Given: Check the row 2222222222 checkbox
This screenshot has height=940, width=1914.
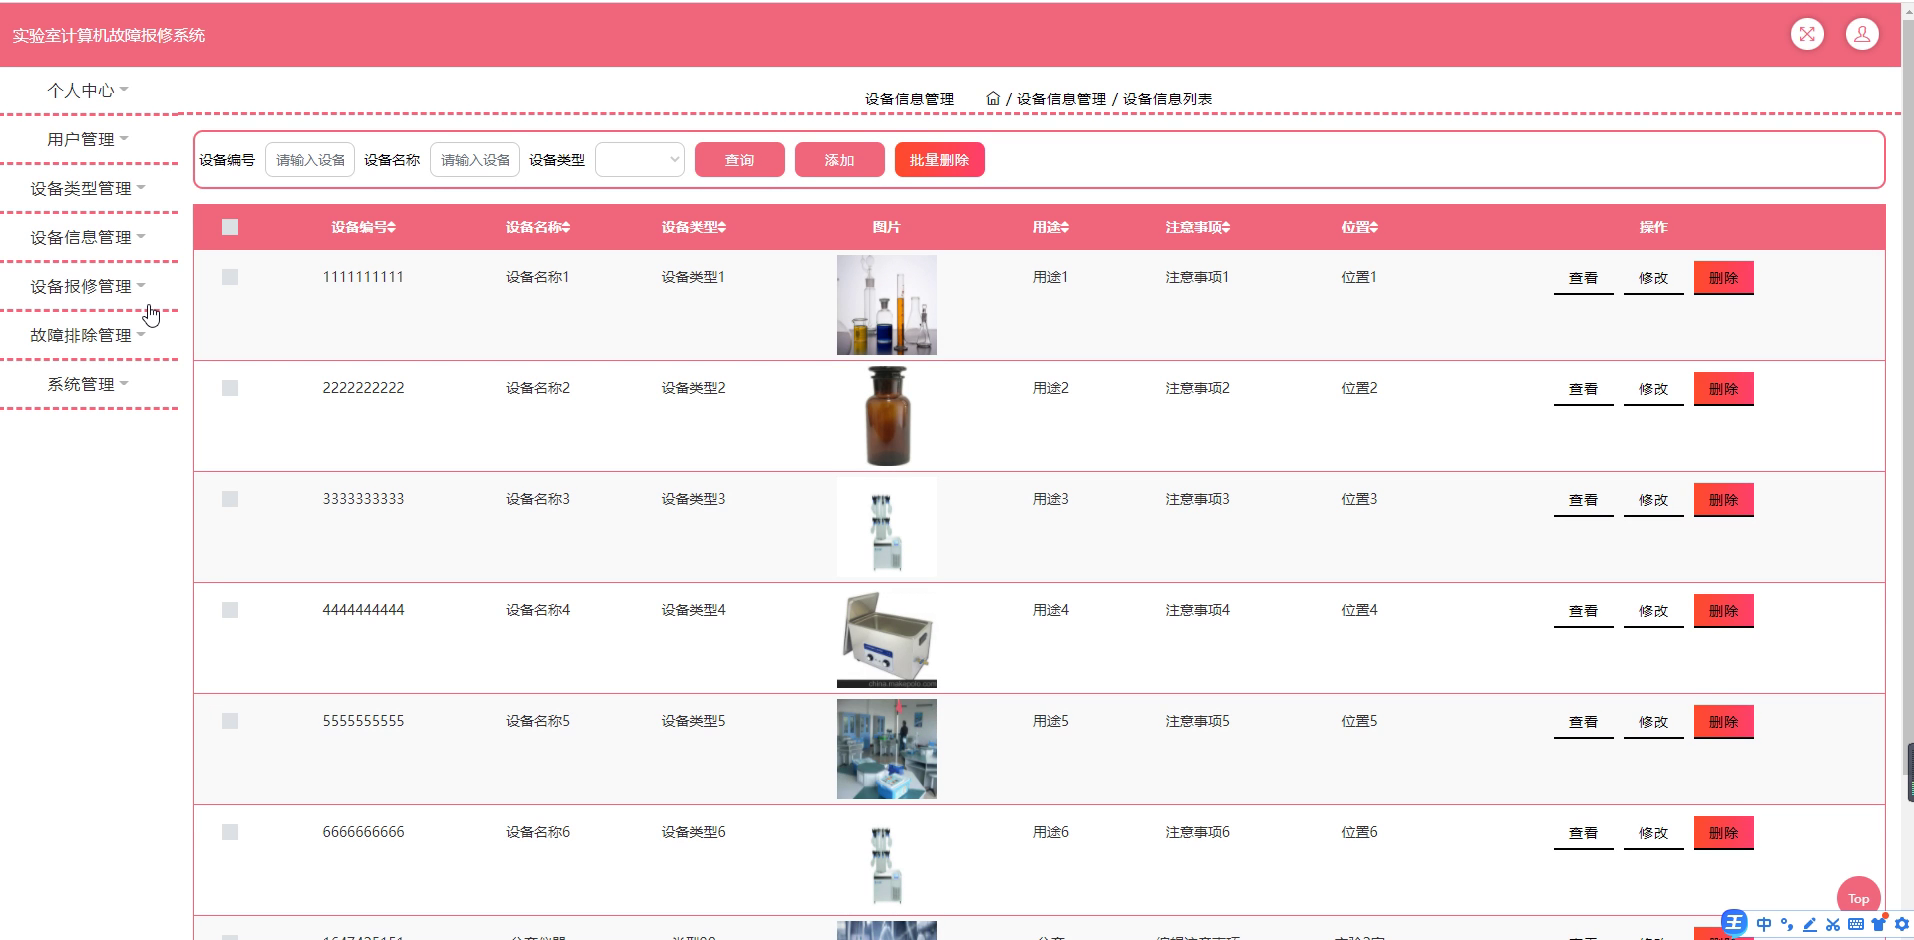Looking at the screenshot, I should tap(230, 388).
